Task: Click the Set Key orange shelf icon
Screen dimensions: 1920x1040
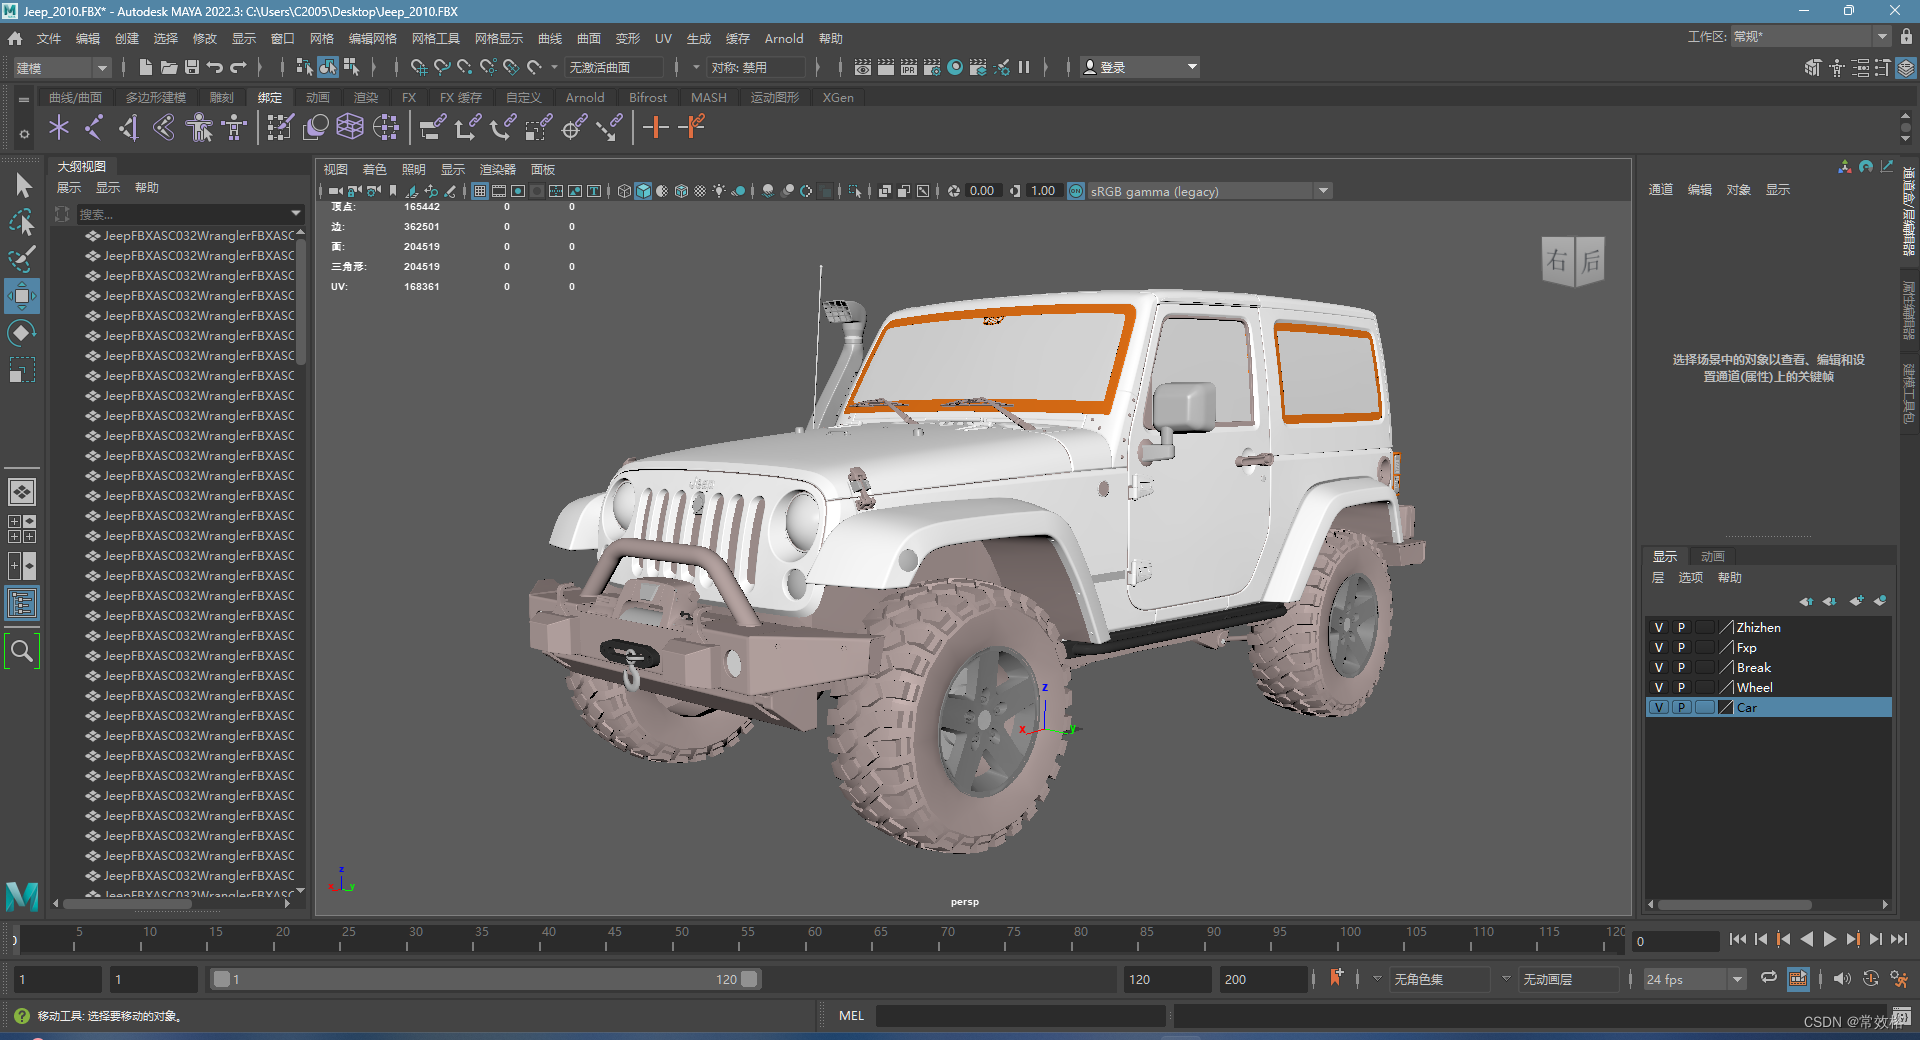Action: pos(656,127)
